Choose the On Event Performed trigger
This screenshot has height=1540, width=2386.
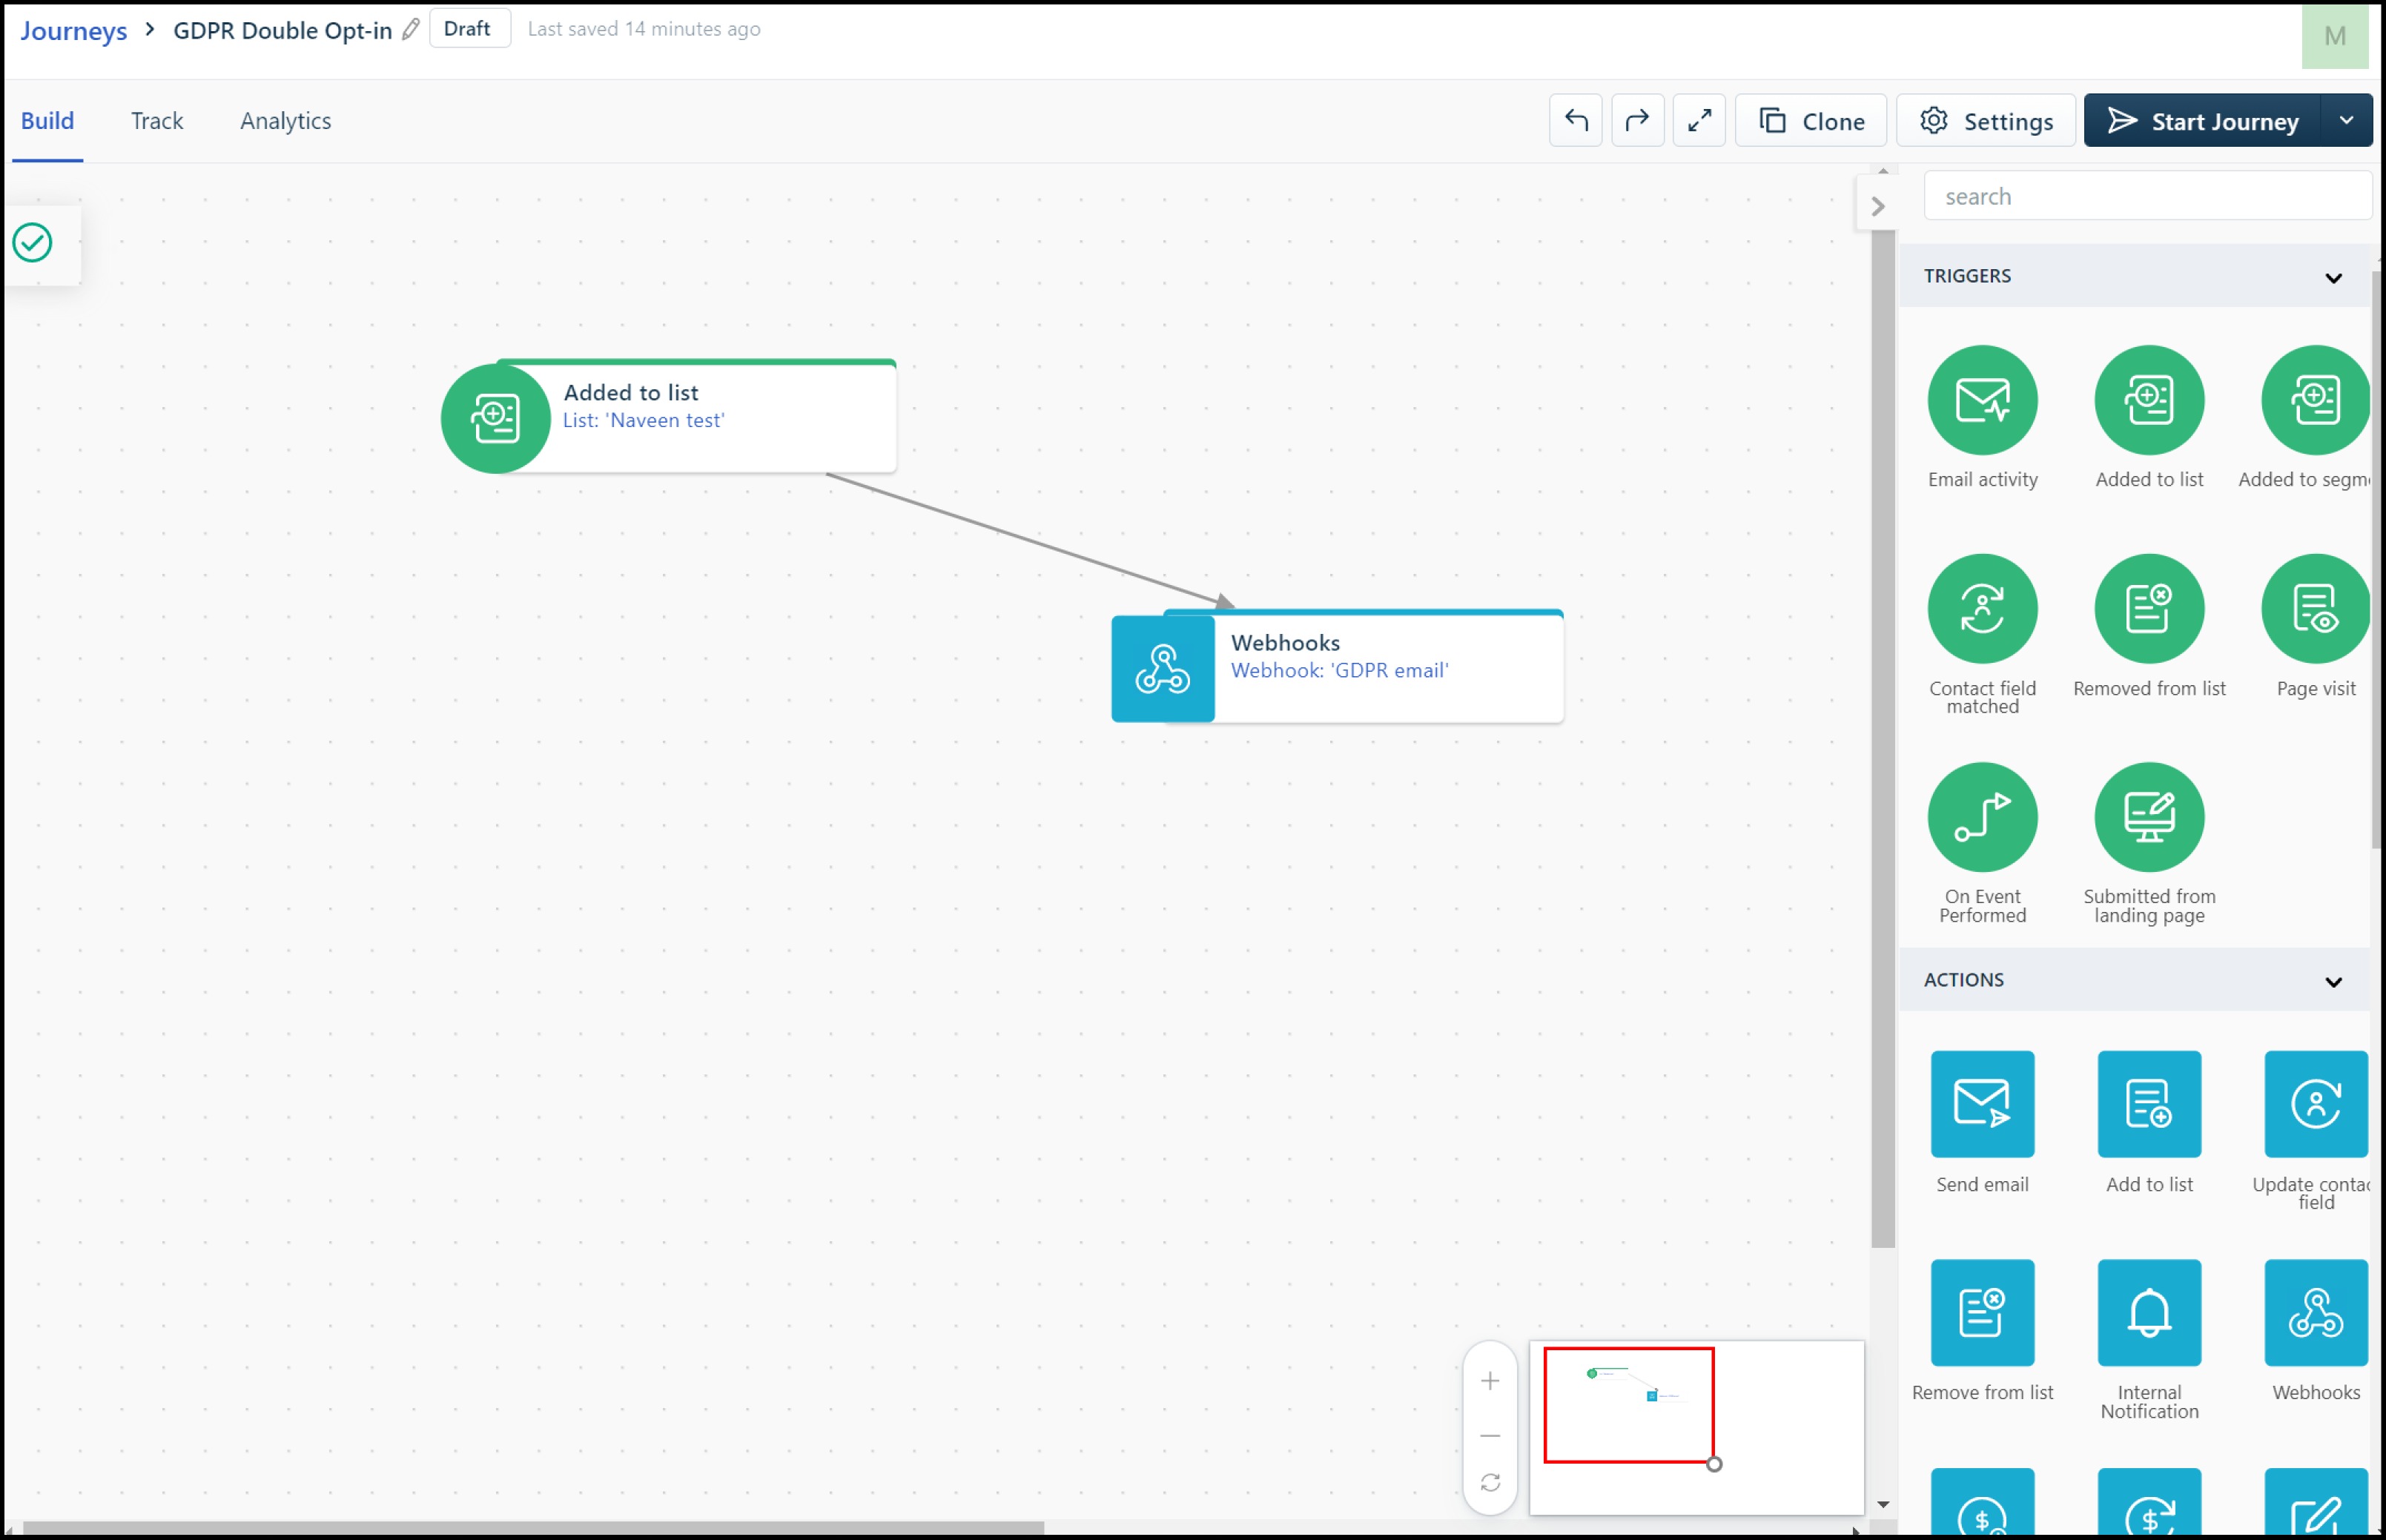1982,817
